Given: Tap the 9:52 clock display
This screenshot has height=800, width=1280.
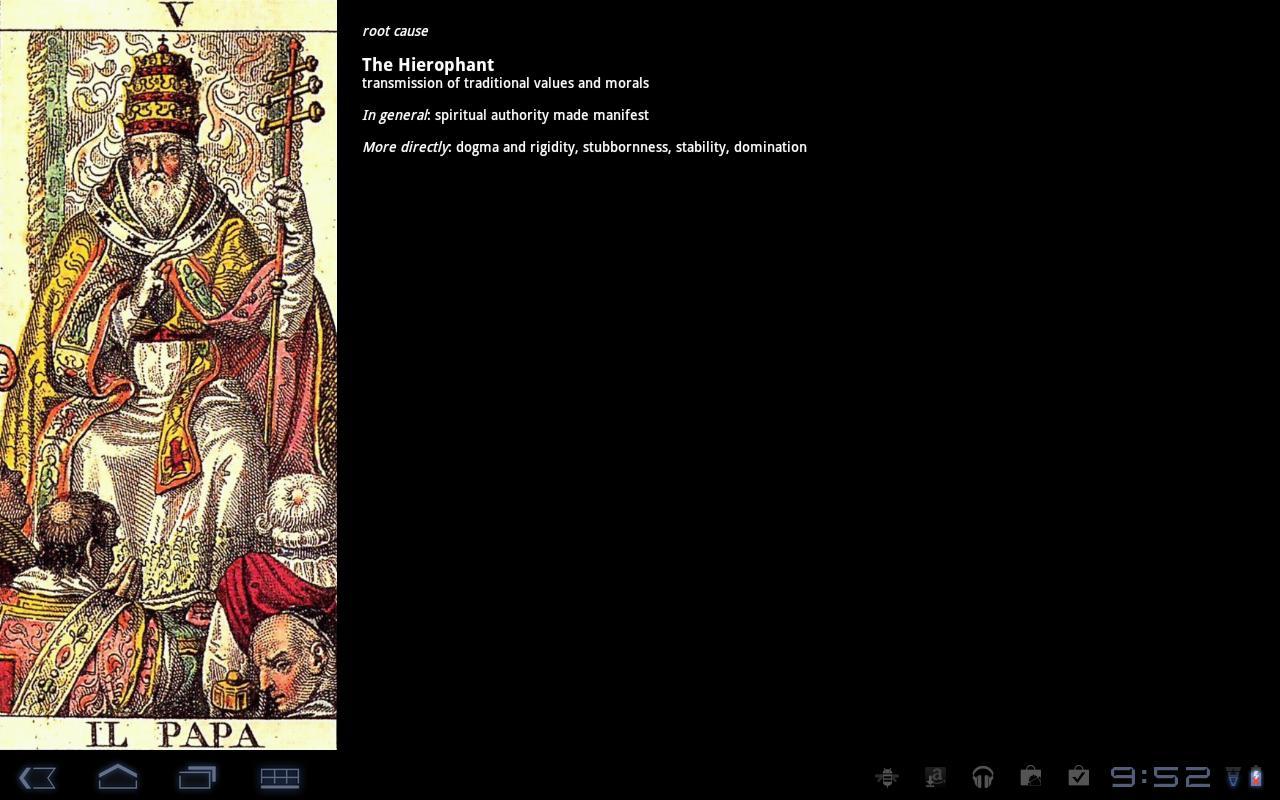Looking at the screenshot, I should 1160,777.
